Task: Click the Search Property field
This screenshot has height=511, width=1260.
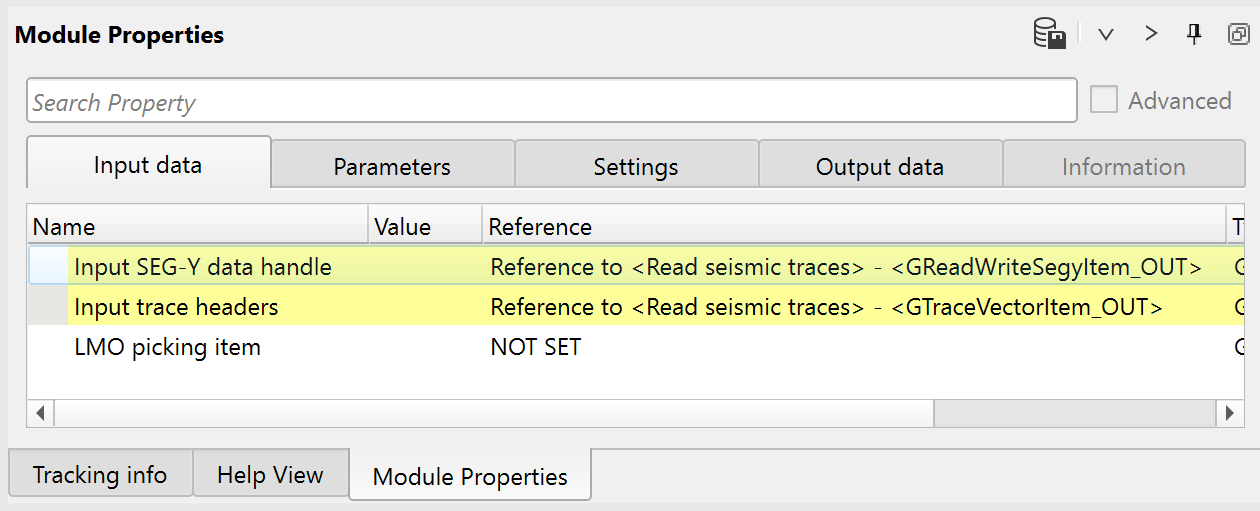Action: [x=551, y=102]
